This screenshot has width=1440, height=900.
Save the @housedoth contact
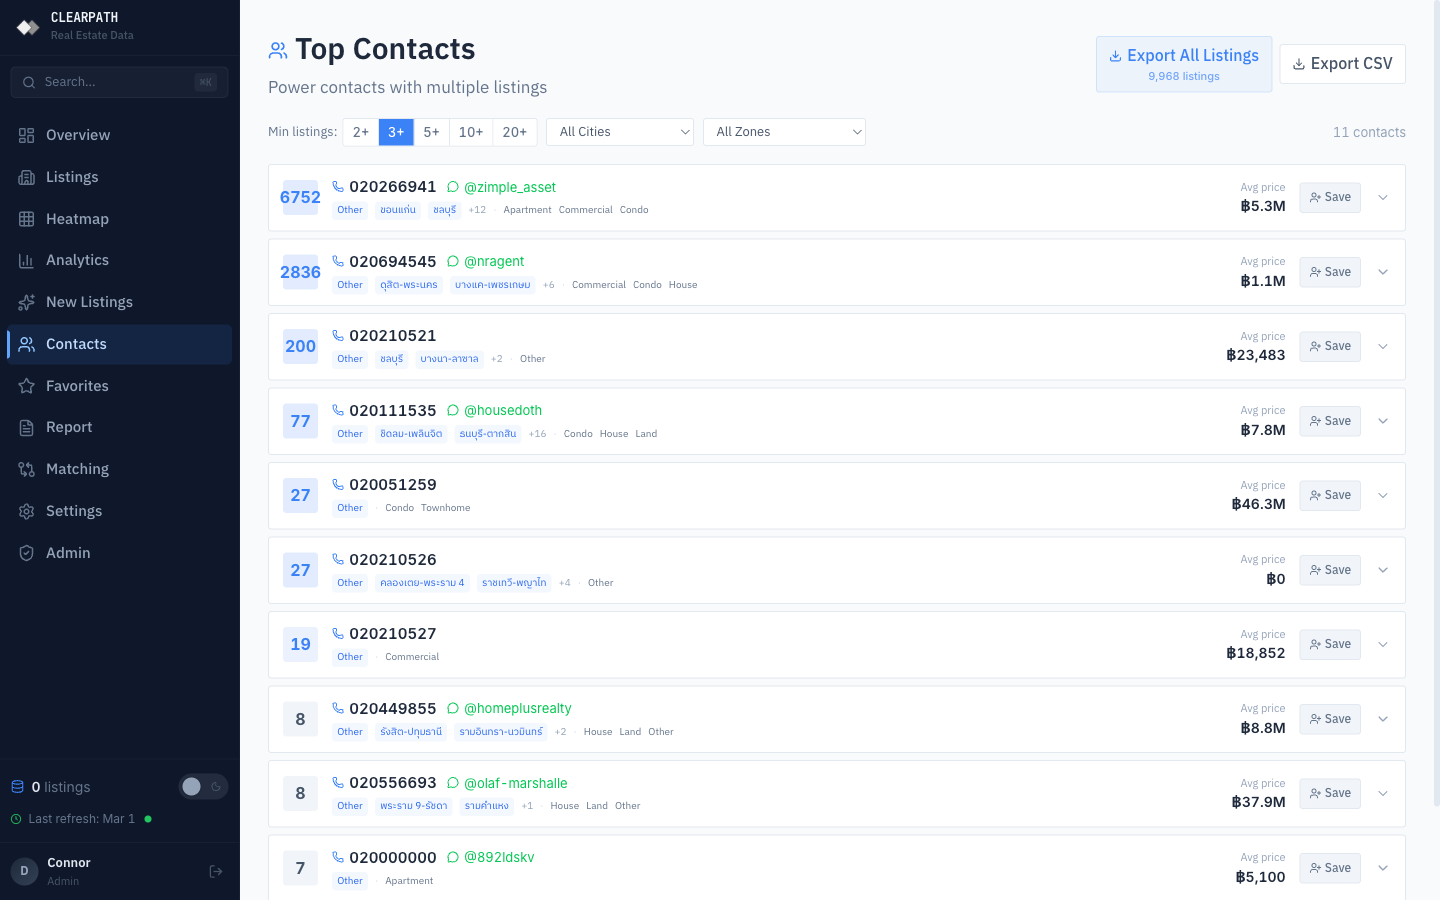1330,421
